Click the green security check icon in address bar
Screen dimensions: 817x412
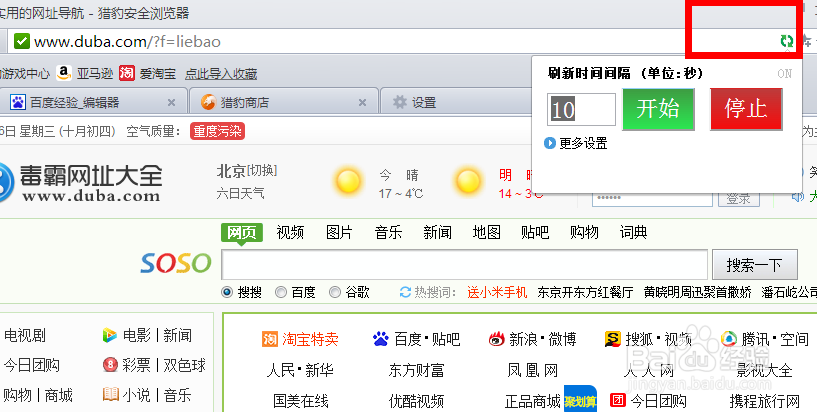tap(21, 41)
